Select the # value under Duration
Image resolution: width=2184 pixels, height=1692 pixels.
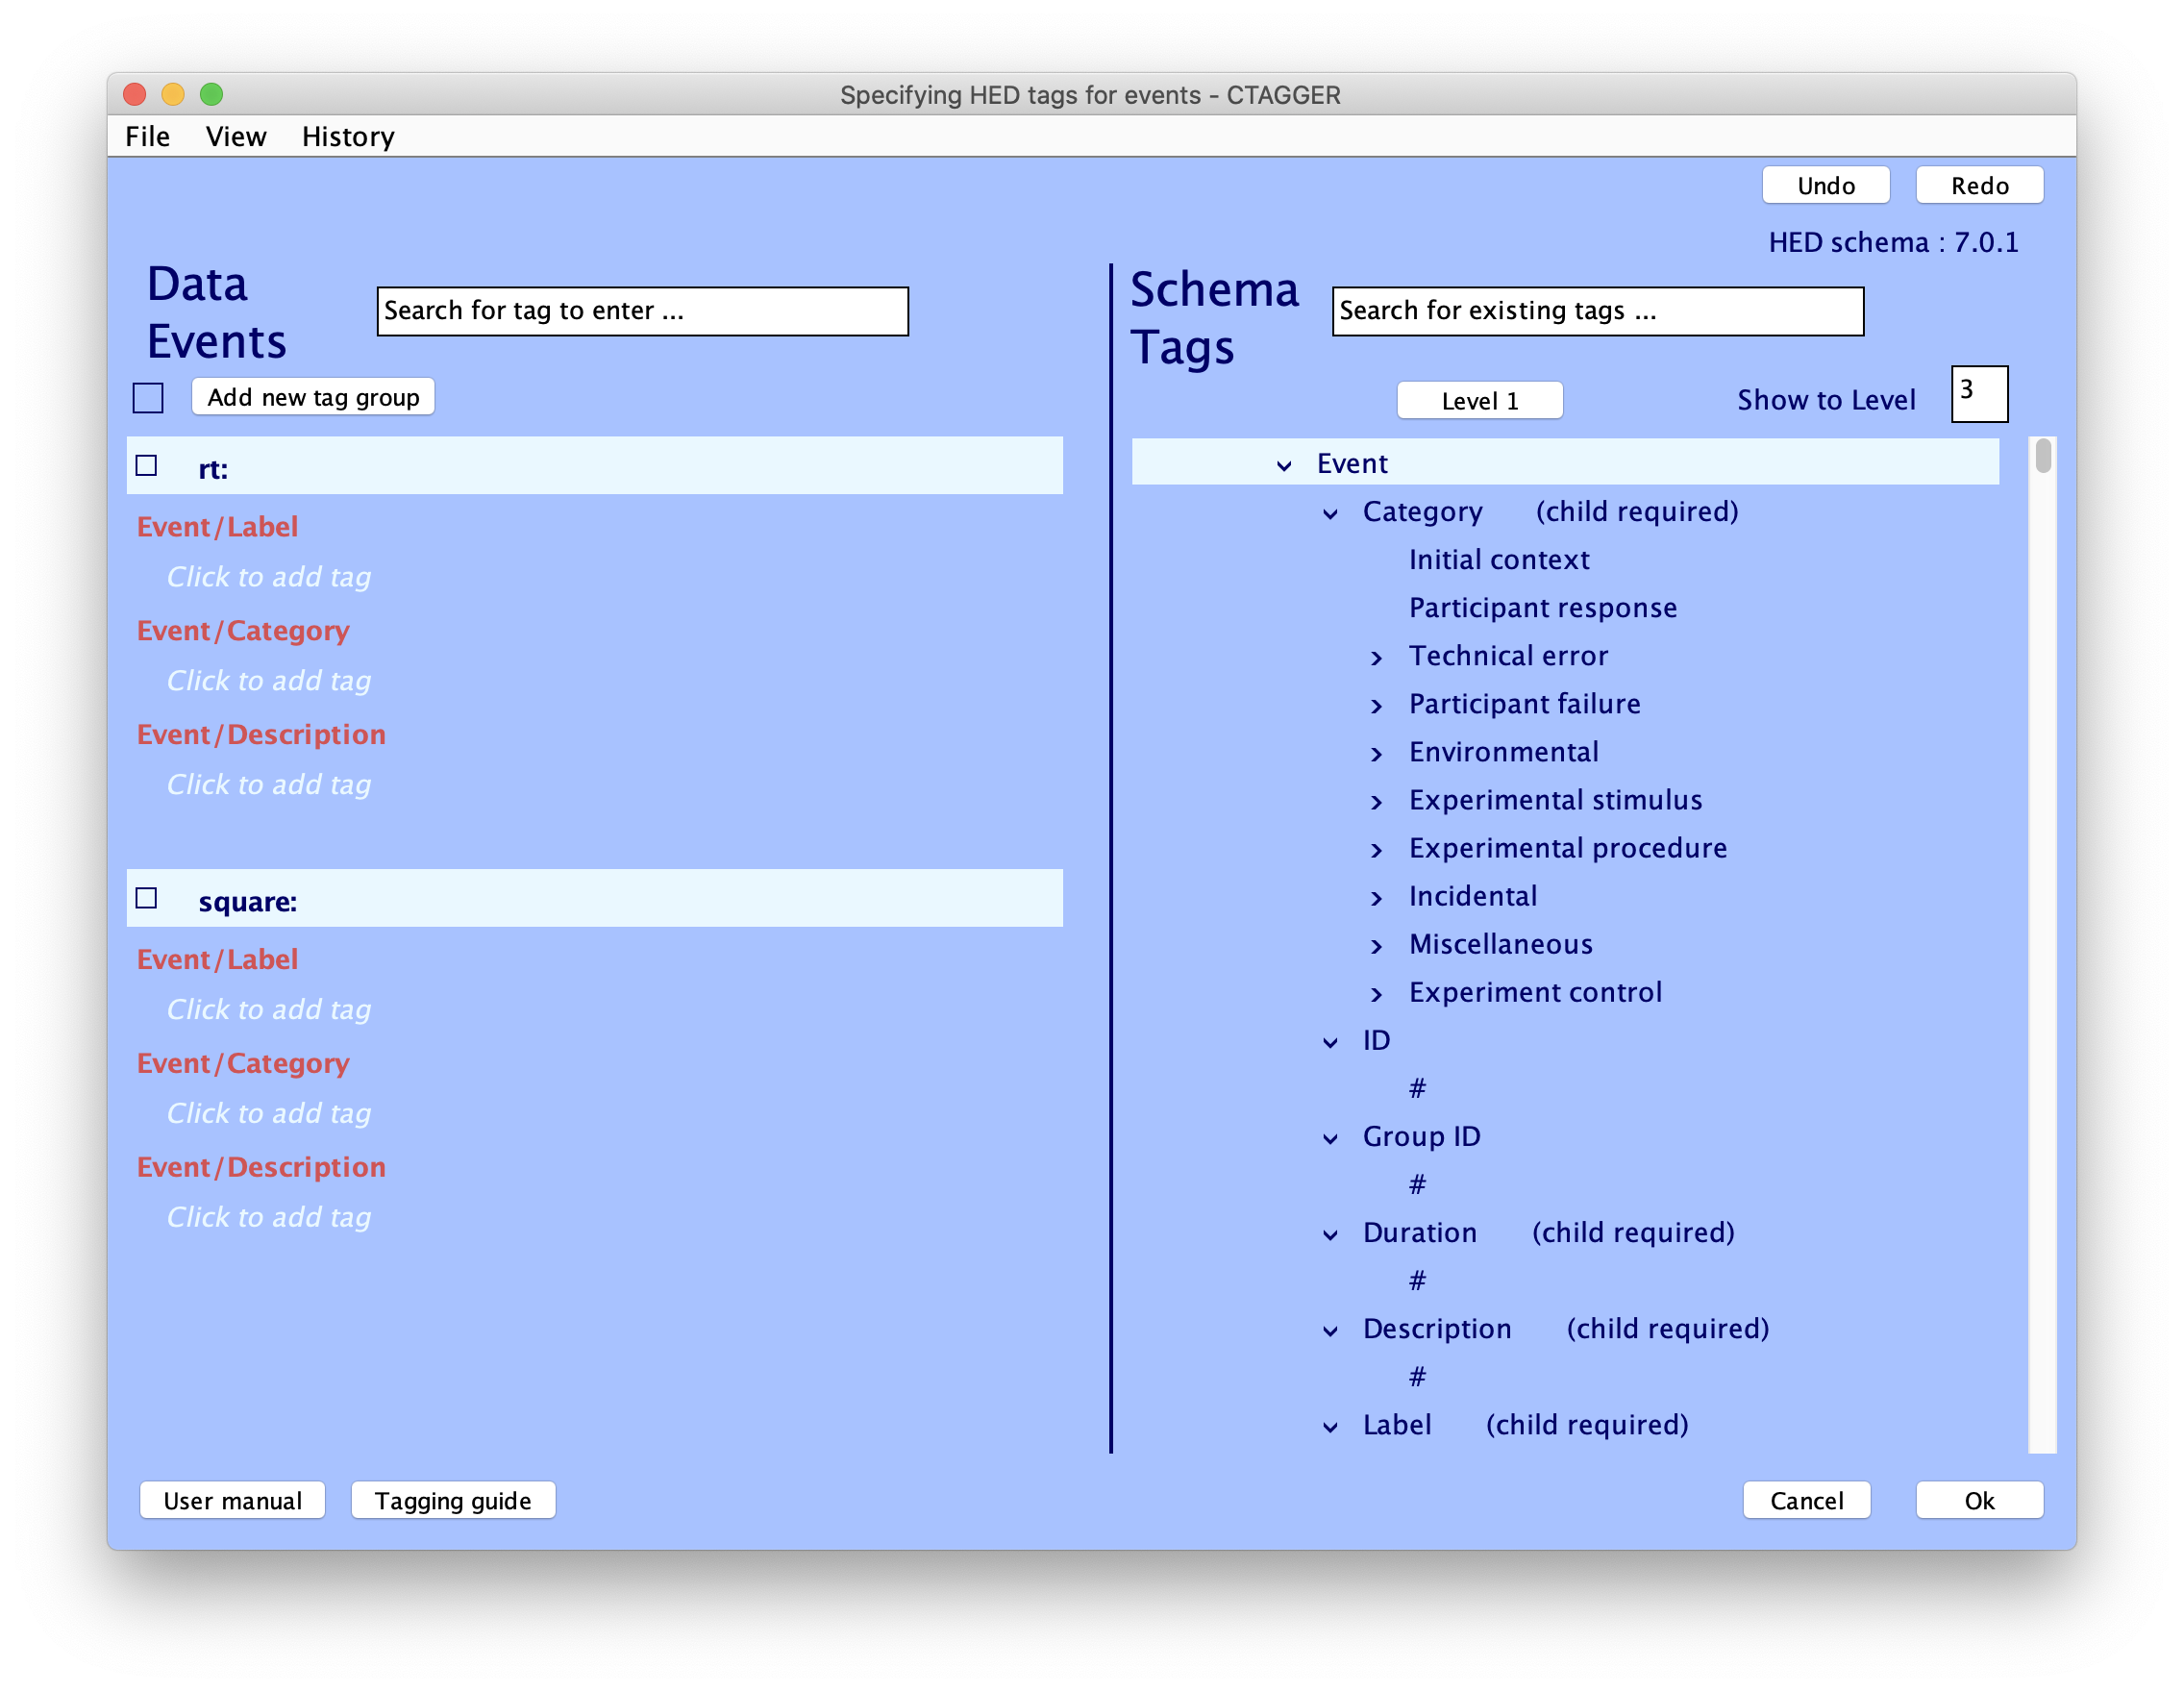pyautogui.click(x=1417, y=1281)
